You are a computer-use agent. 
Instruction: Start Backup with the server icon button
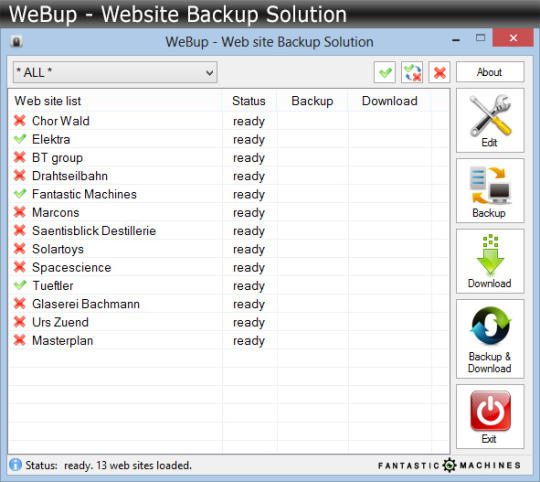[490, 191]
